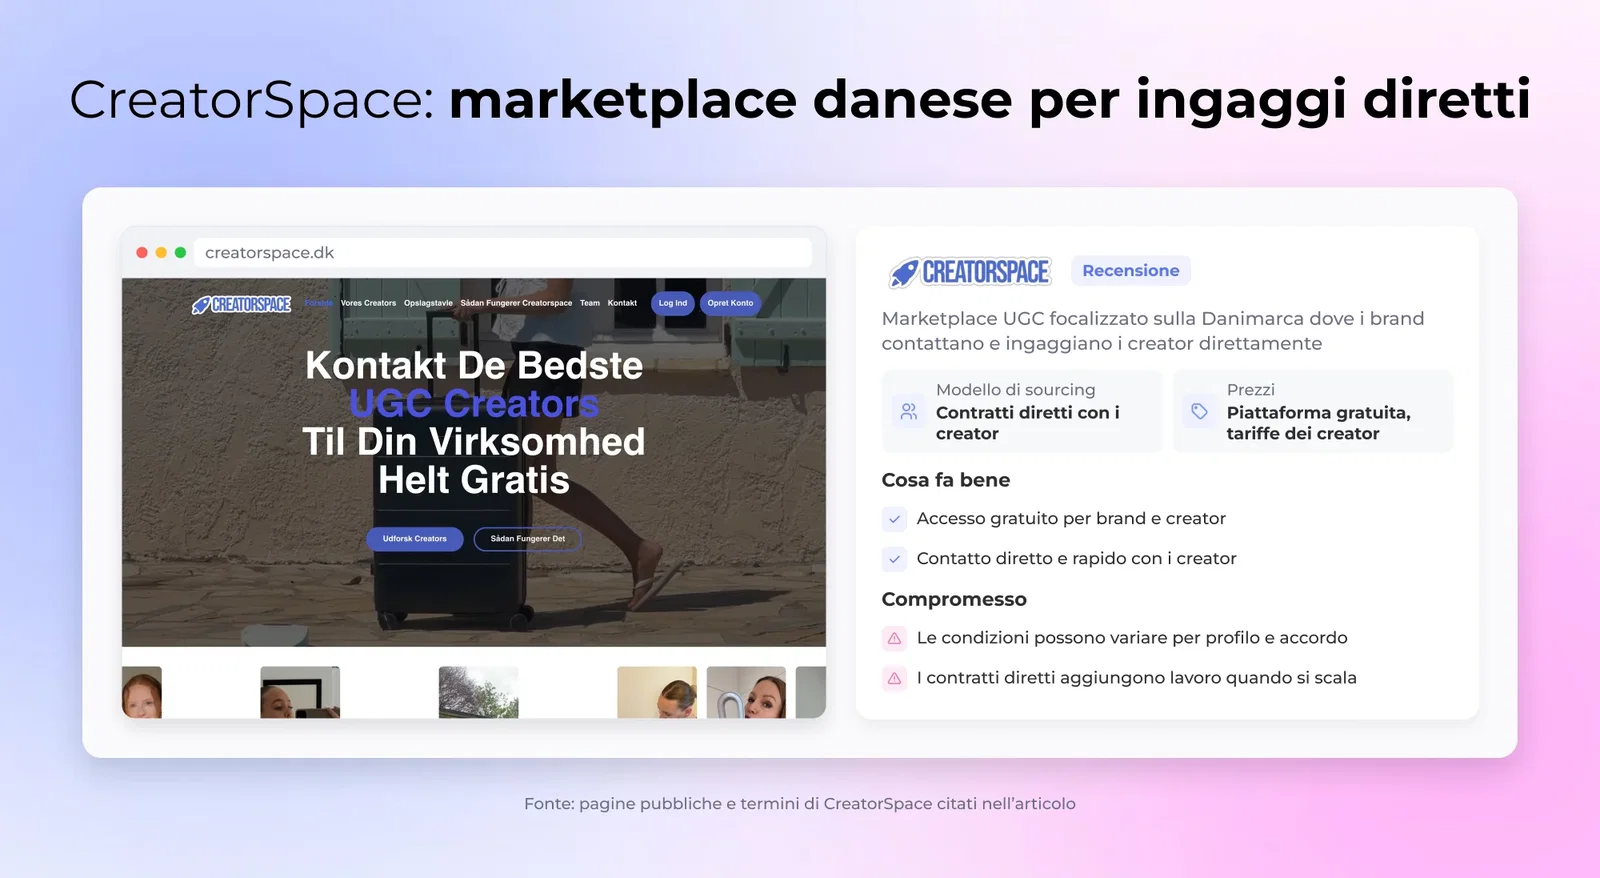Image resolution: width=1600 pixels, height=878 pixels.
Task: Click the checkmark icon beside Accesso gratuito
Action: (x=894, y=519)
